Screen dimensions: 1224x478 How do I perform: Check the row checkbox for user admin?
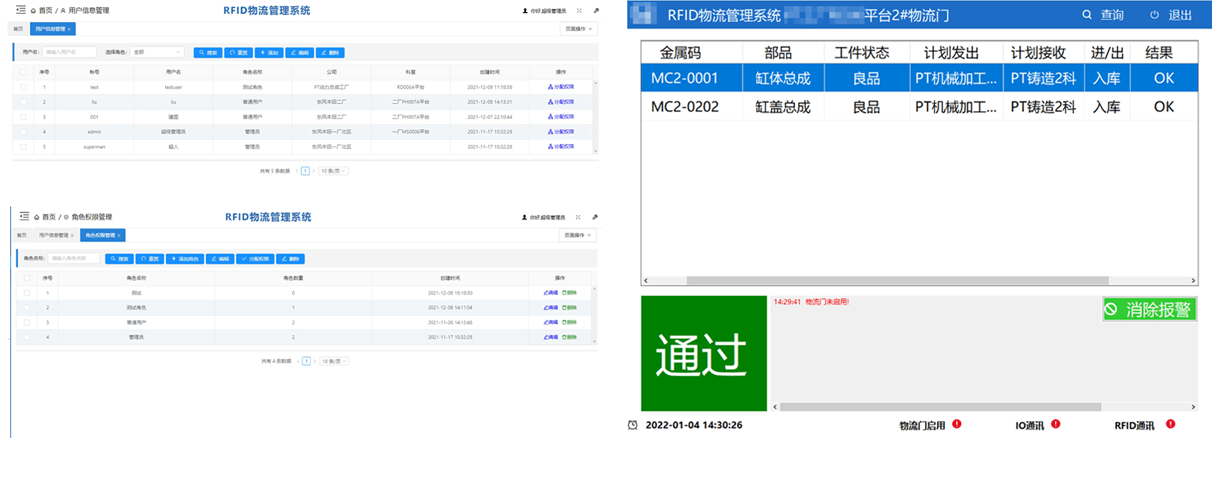click(x=24, y=131)
